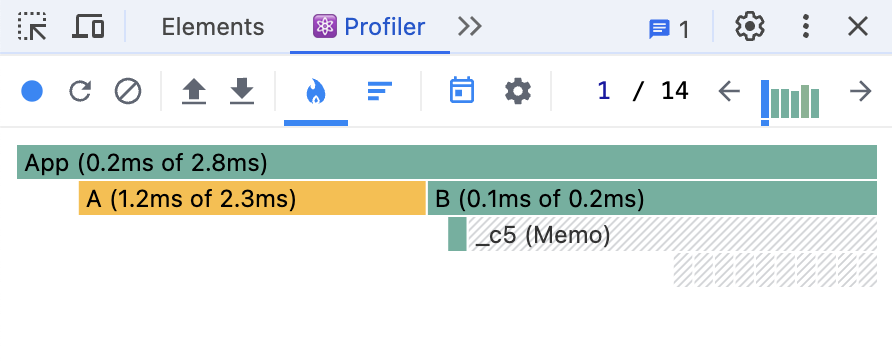892x362 pixels.
Task: Load a saved profile with the upload icon
Action: [x=194, y=91]
